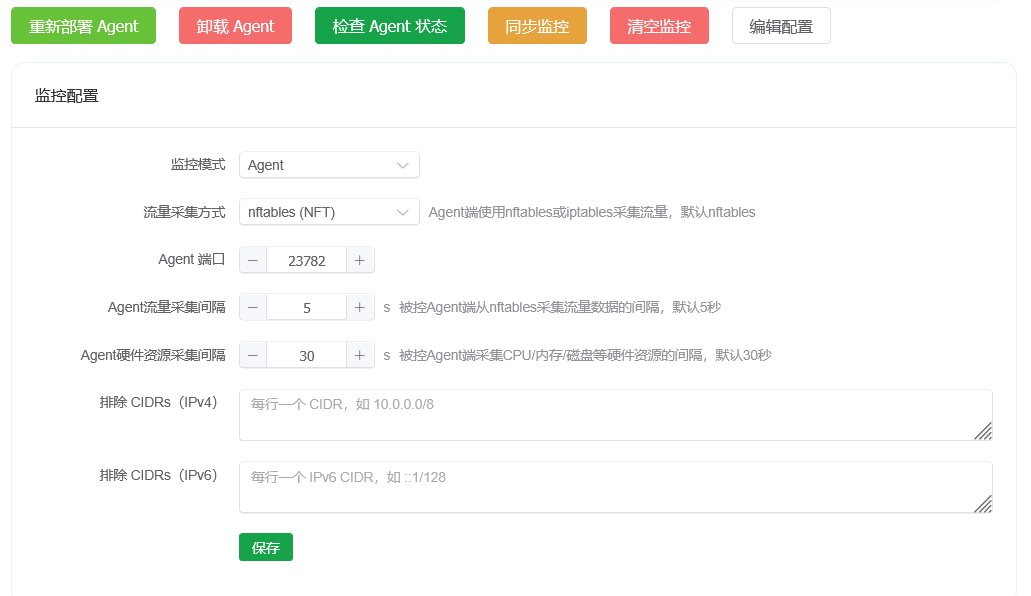This screenshot has width=1031, height=596.
Task: Save configuration with the 保存 button
Action: pos(266,548)
